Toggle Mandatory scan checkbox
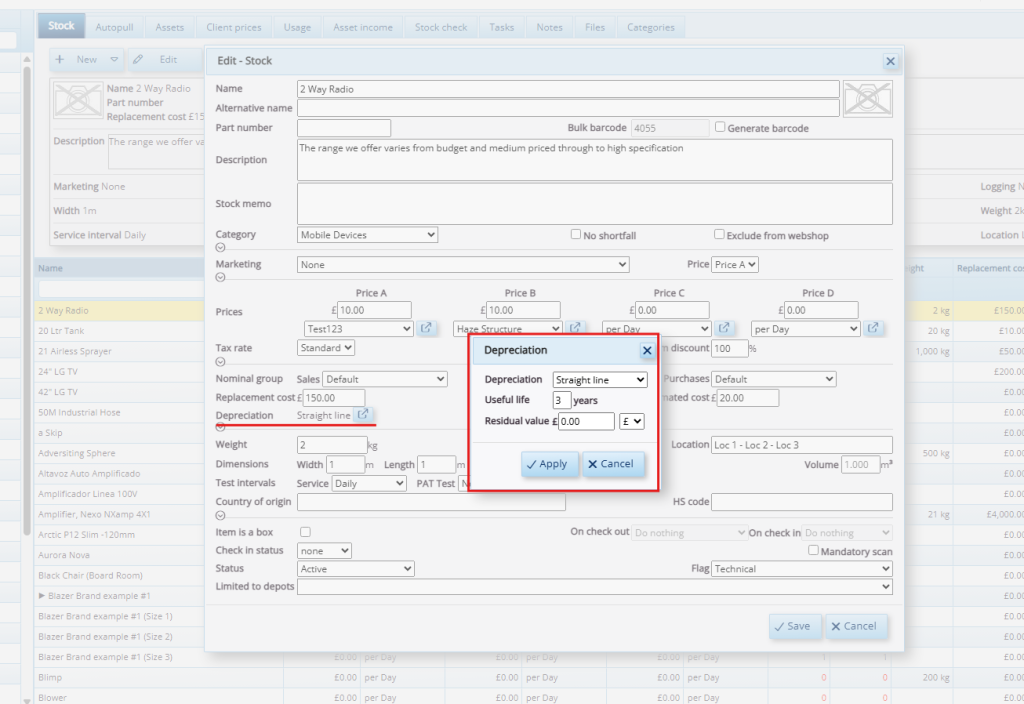 pos(813,550)
